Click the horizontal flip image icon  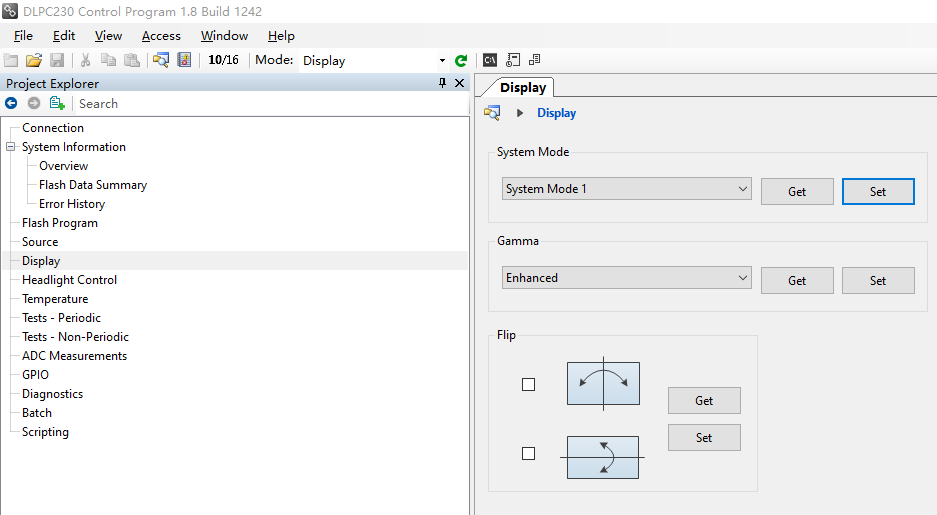603,384
